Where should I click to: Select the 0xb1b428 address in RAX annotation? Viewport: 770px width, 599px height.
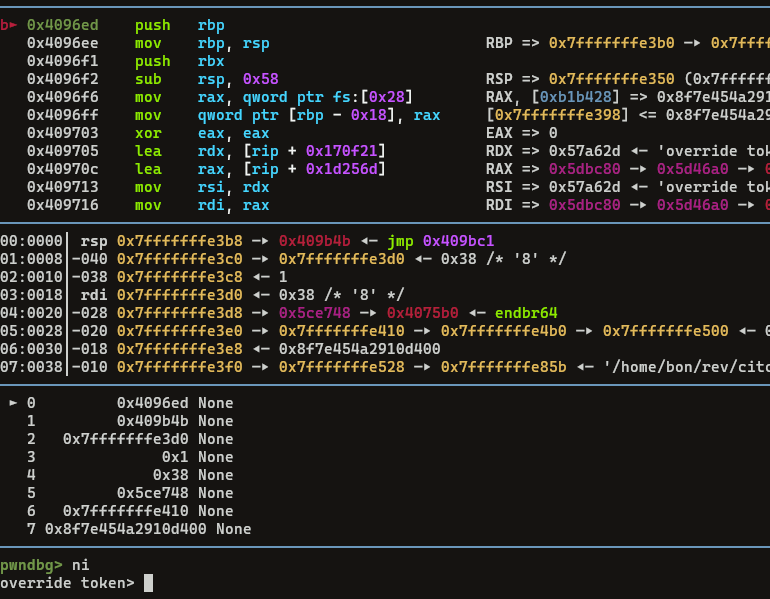(x=576, y=97)
